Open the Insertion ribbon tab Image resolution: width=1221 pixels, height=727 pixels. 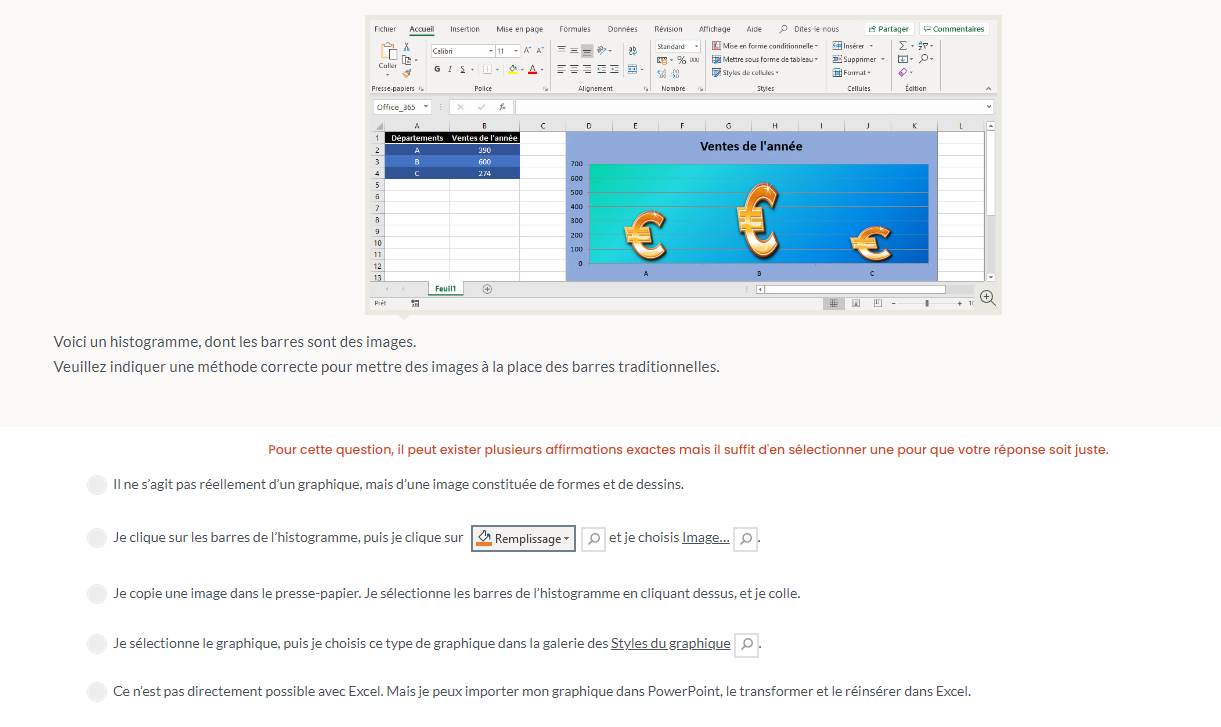pyautogui.click(x=464, y=29)
